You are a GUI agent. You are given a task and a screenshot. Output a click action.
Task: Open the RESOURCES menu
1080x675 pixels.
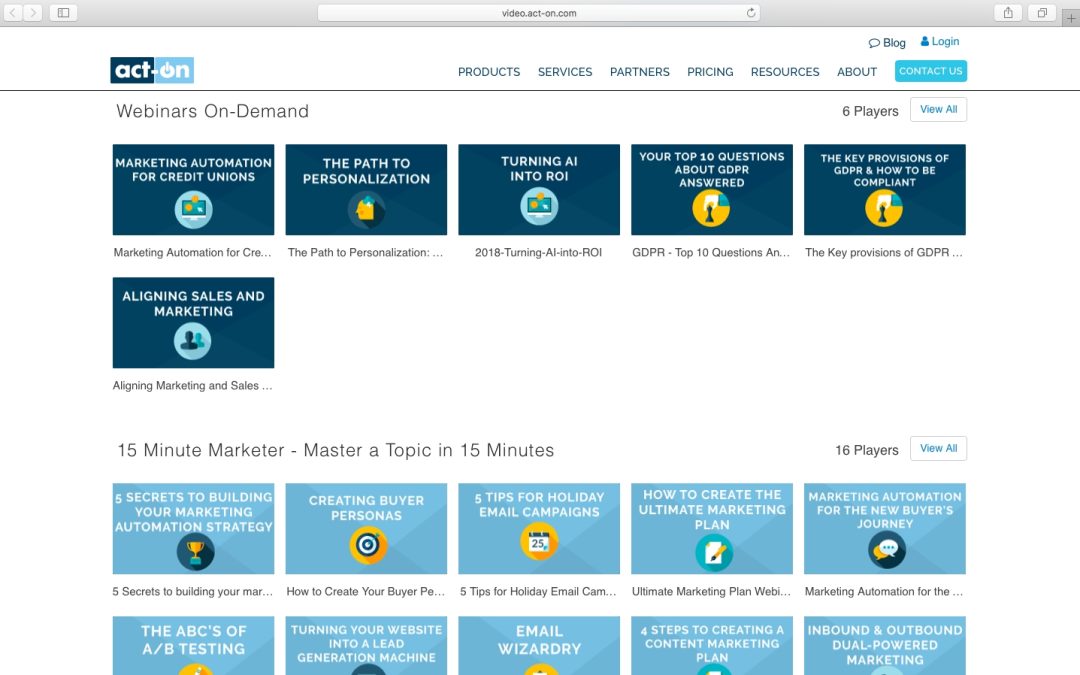tap(785, 72)
